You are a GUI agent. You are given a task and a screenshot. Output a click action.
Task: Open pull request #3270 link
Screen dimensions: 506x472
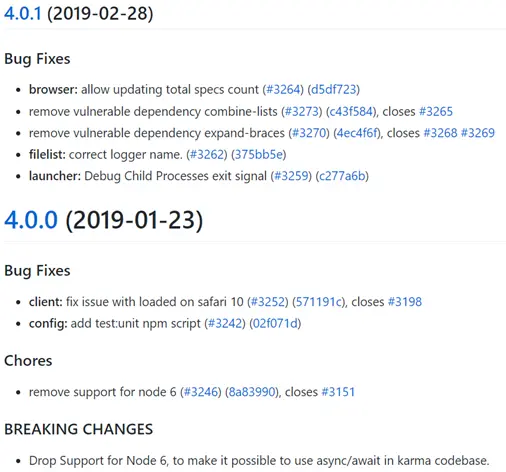(309, 133)
